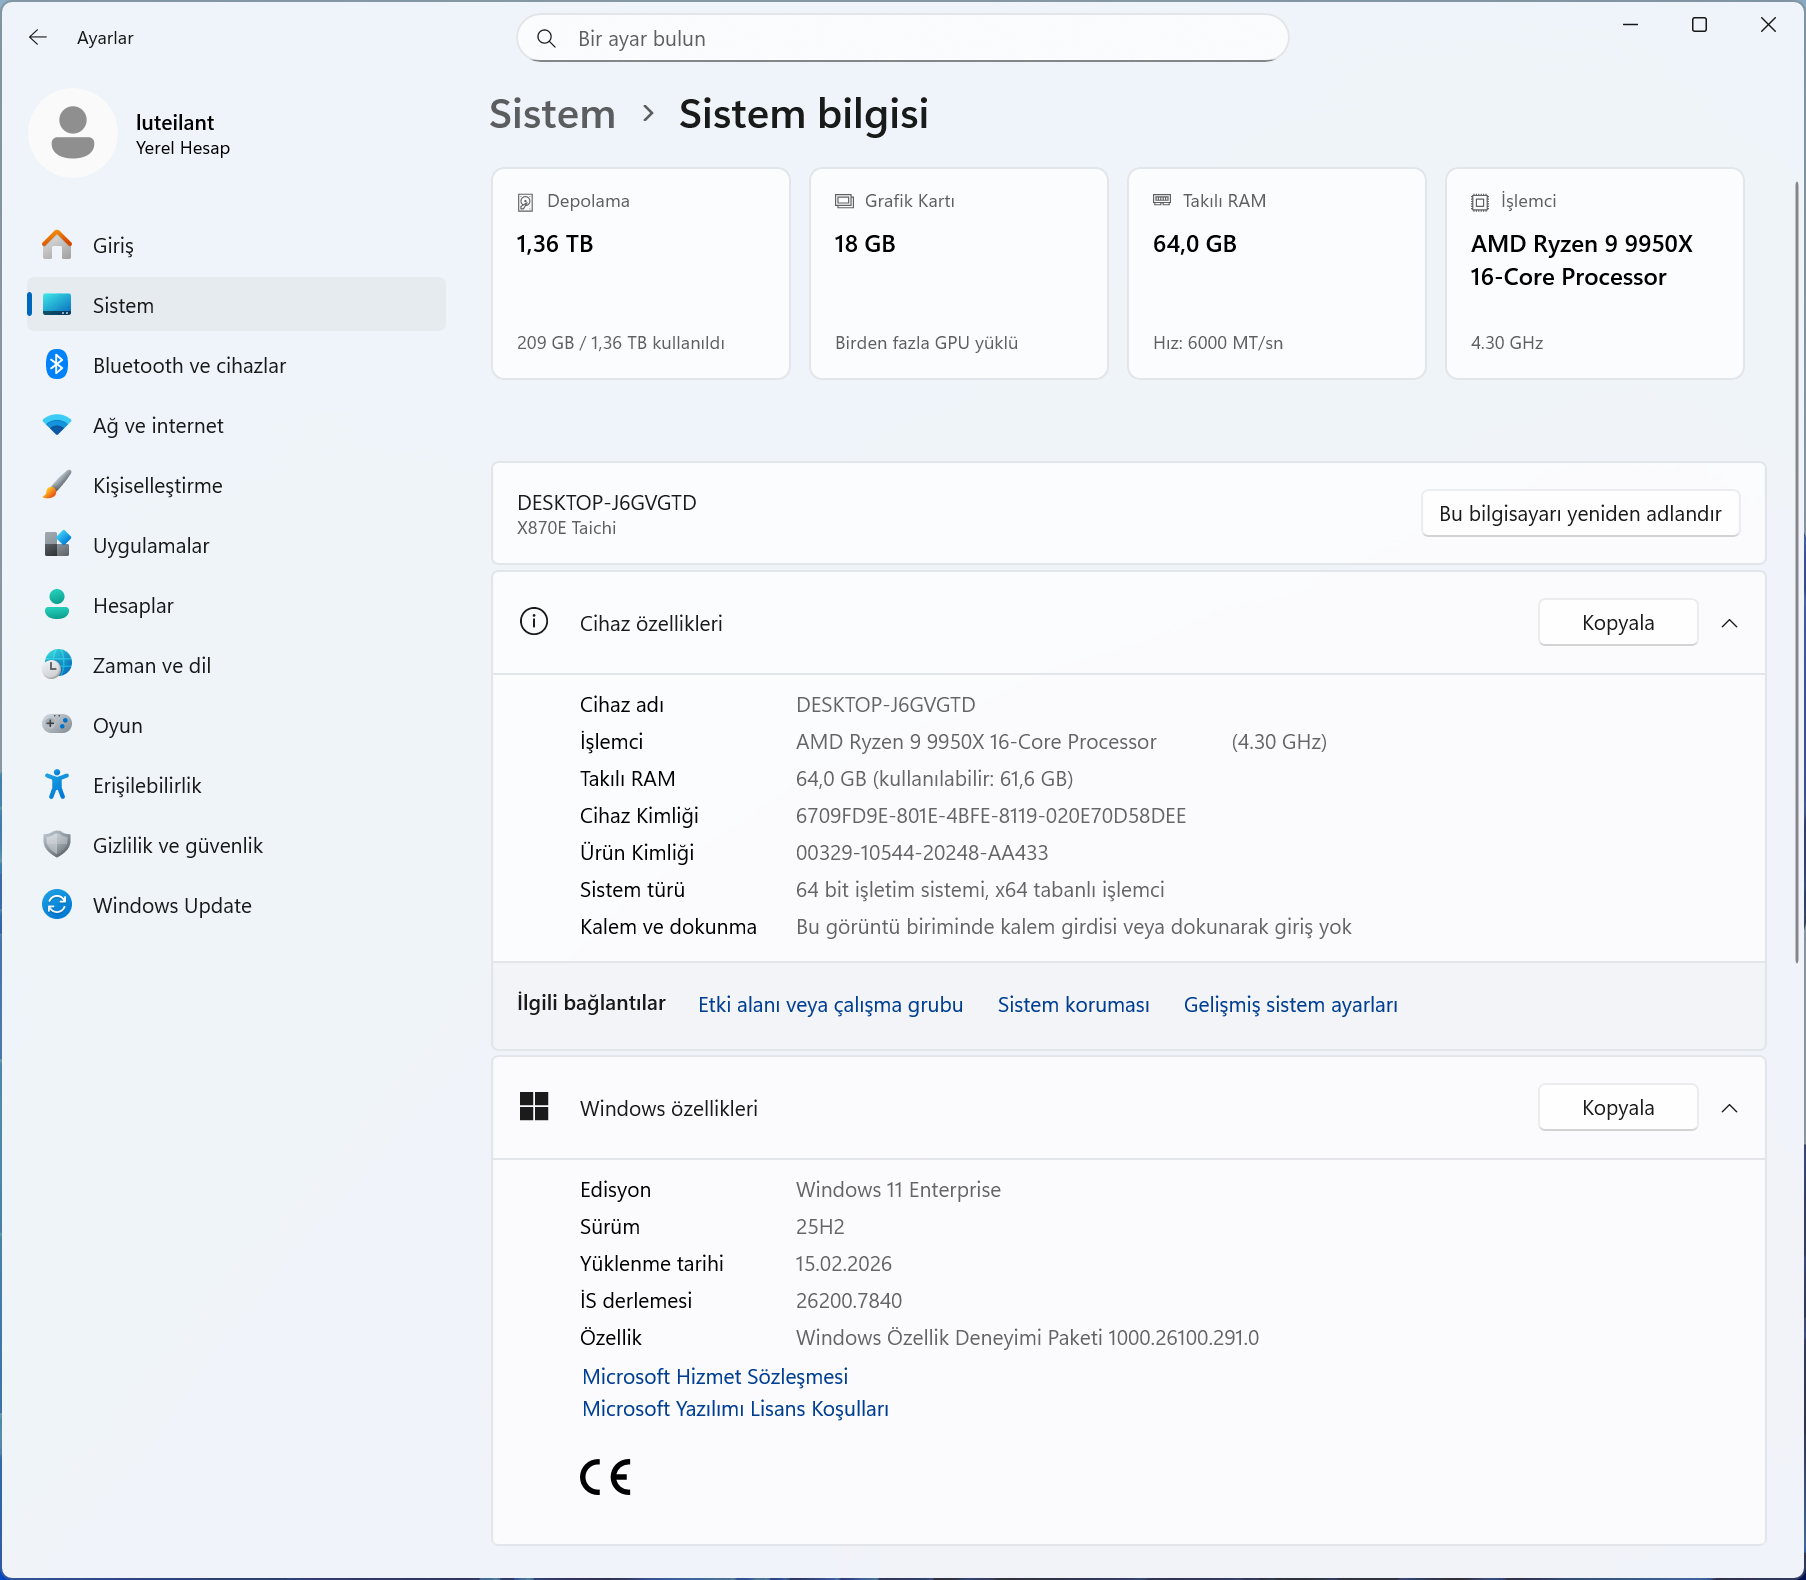
Task: Click the Windows Update sync icon
Action: click(x=57, y=905)
